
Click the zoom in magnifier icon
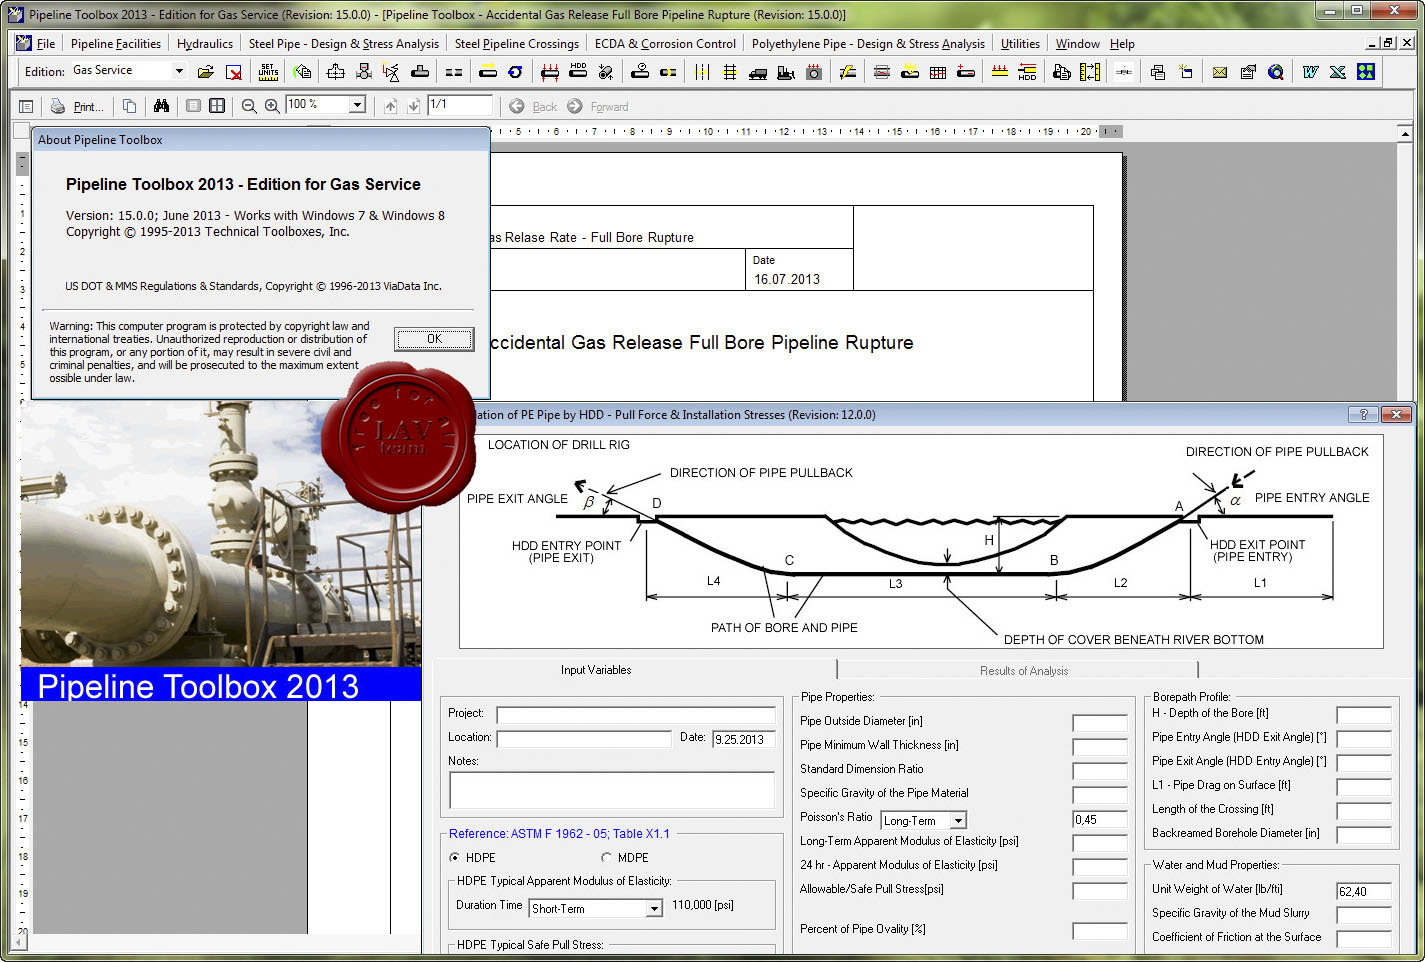click(271, 106)
